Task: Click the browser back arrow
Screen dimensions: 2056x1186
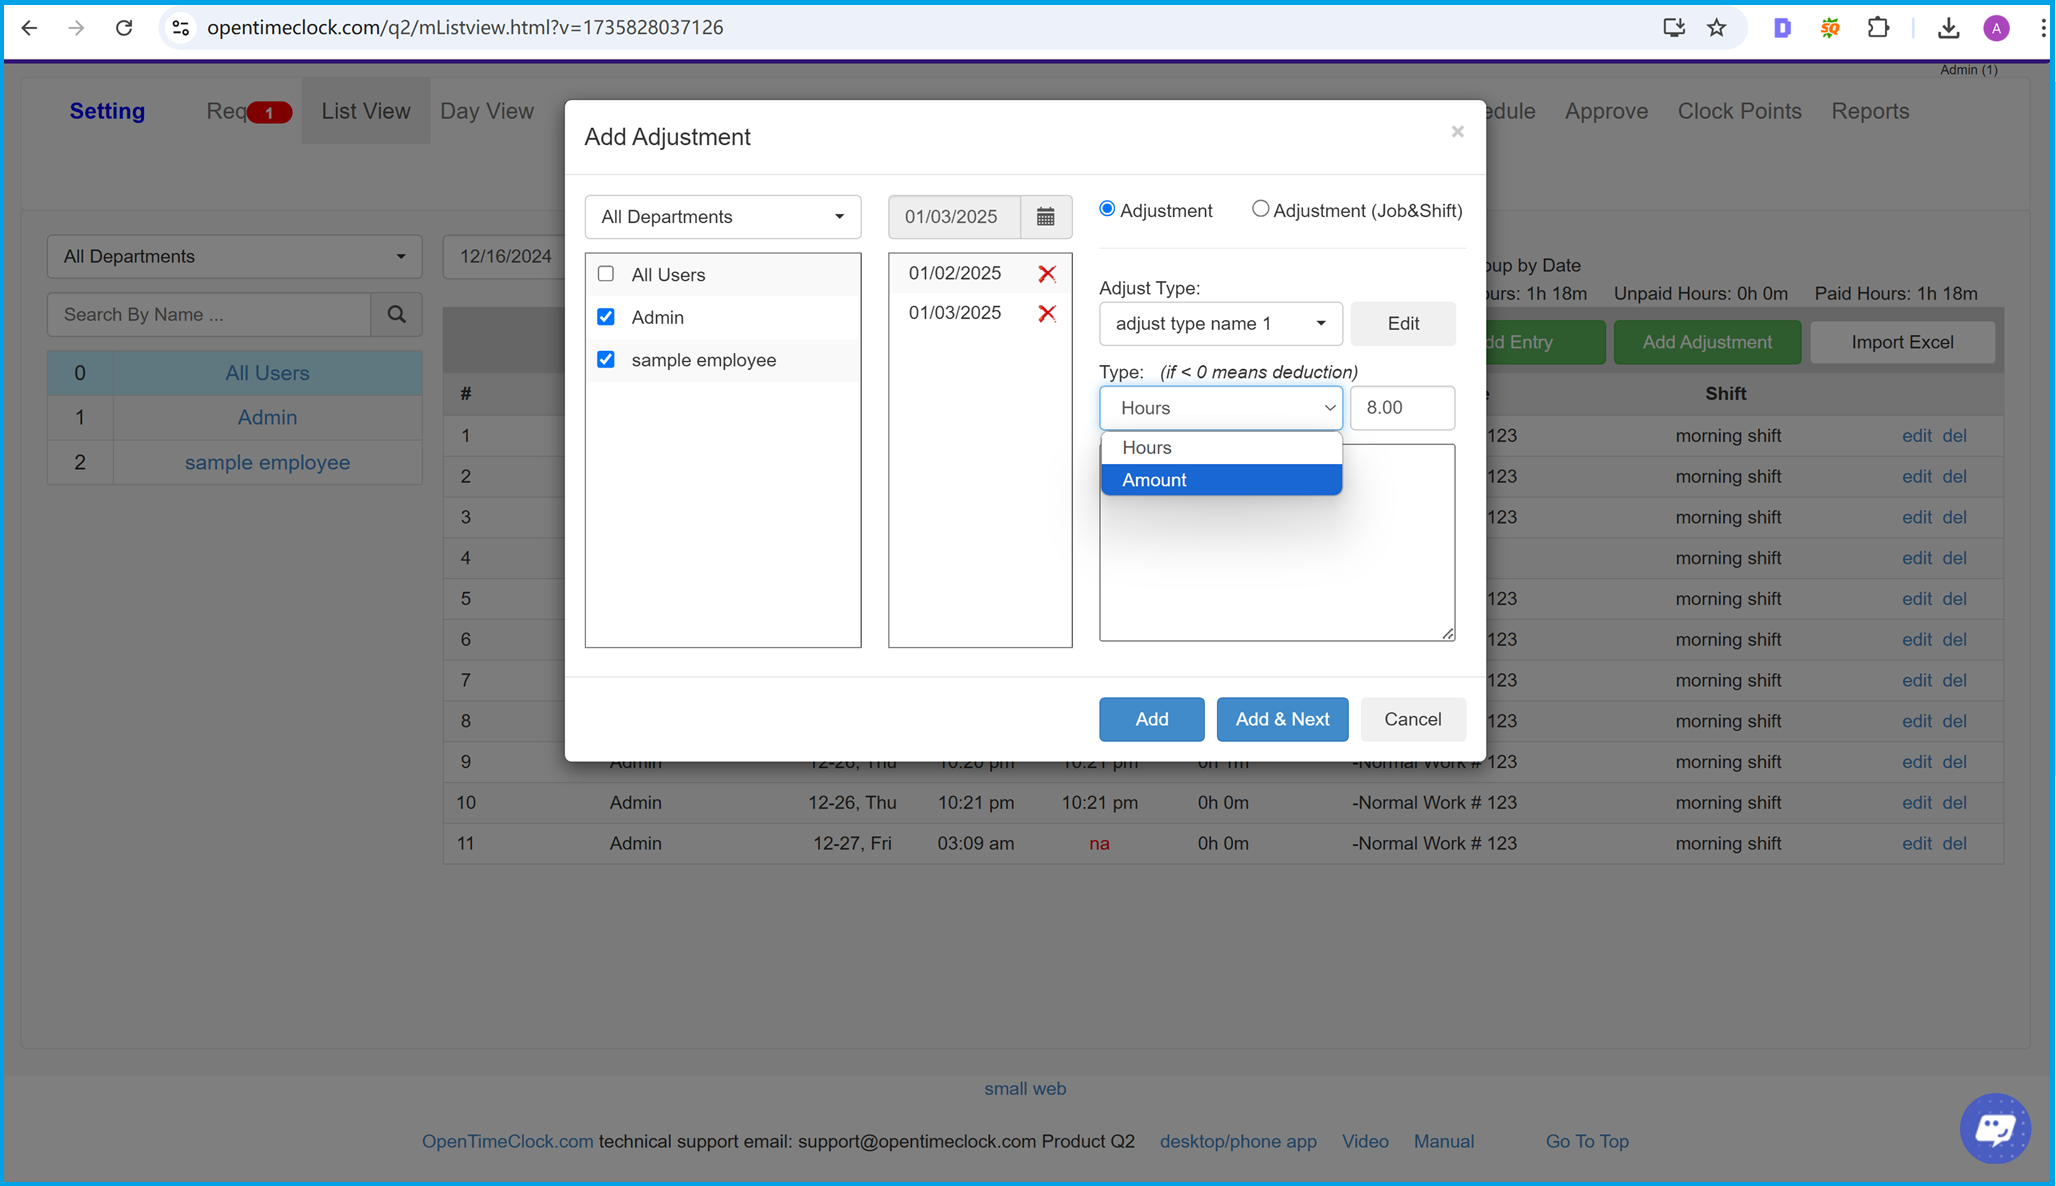Action: point(29,28)
